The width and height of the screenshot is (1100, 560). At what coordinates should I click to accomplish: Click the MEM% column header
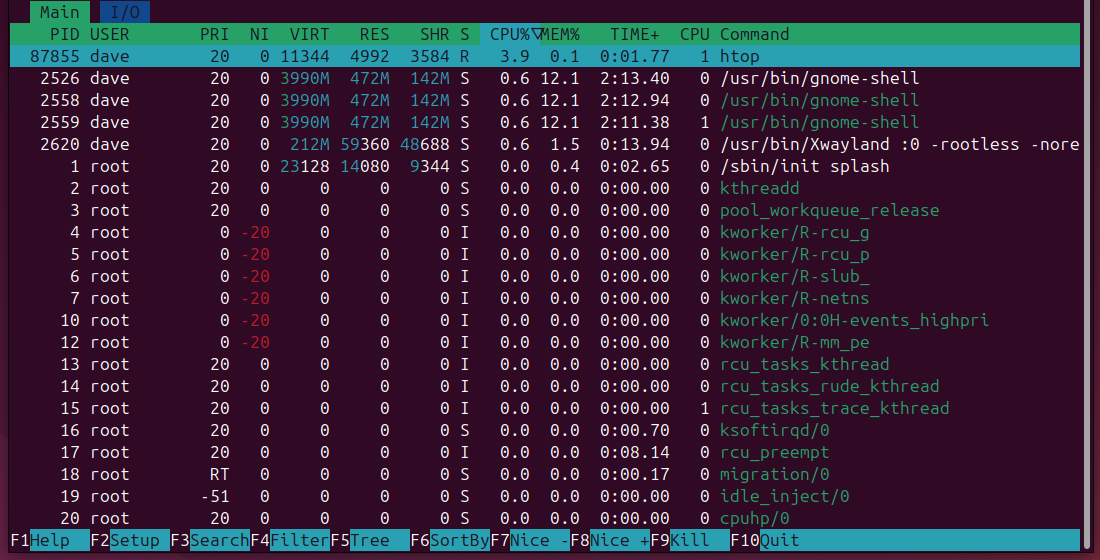pyautogui.click(x=561, y=34)
